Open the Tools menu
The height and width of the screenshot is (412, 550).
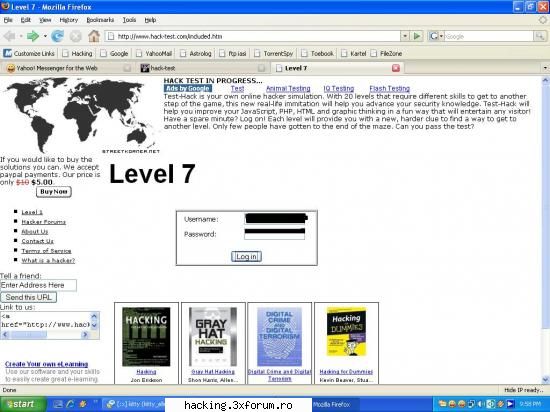[129, 20]
